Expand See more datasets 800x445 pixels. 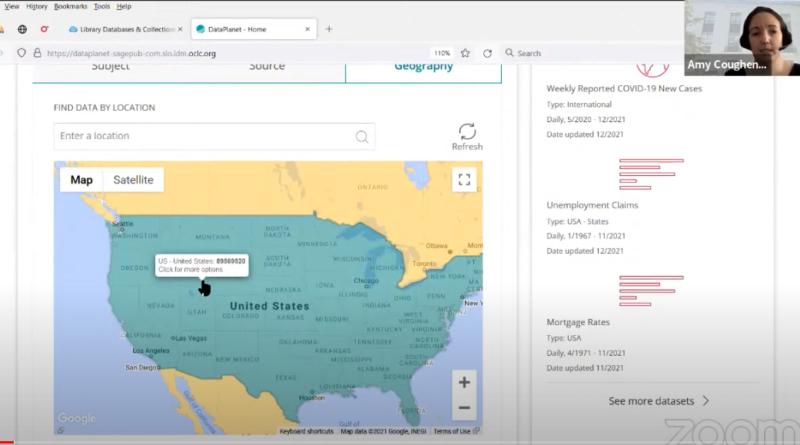(x=659, y=401)
